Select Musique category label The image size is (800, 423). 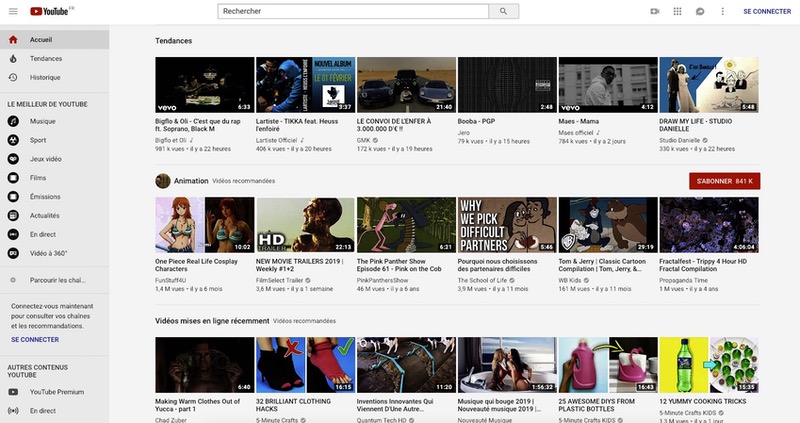(x=42, y=121)
